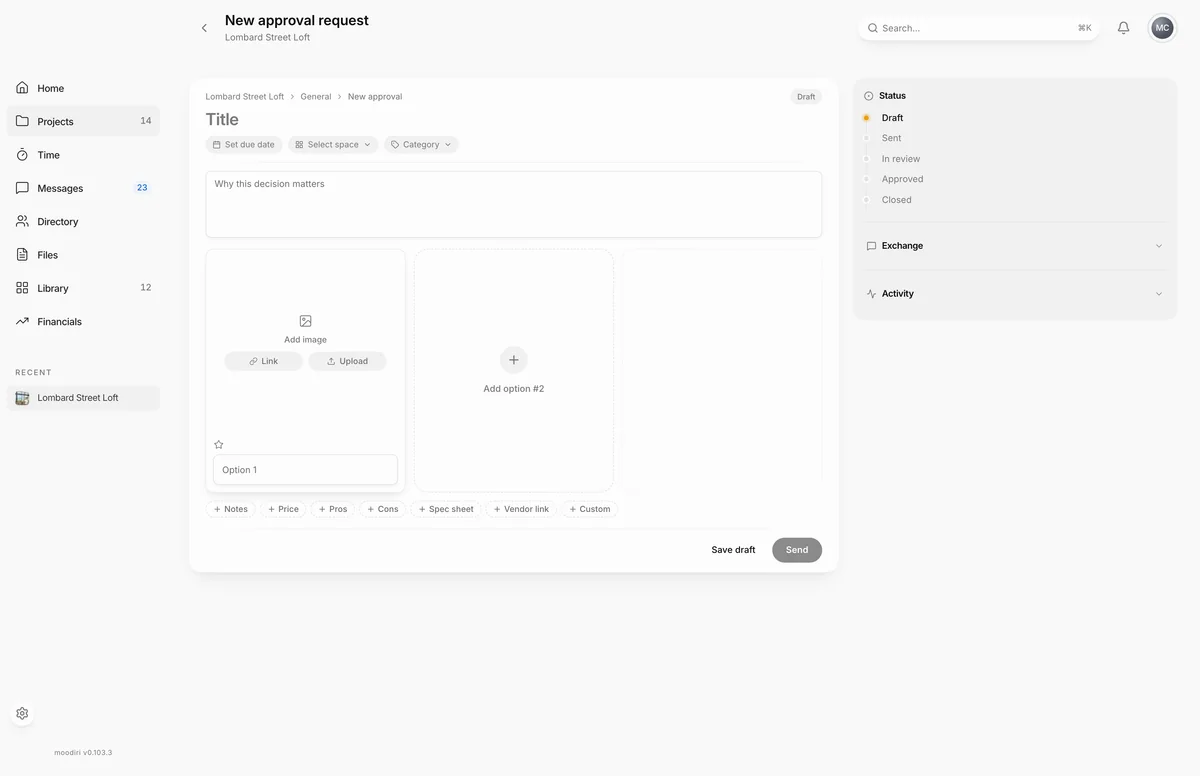Image resolution: width=1200 pixels, height=776 pixels.
Task: Click the Upload image button
Action: (347, 361)
